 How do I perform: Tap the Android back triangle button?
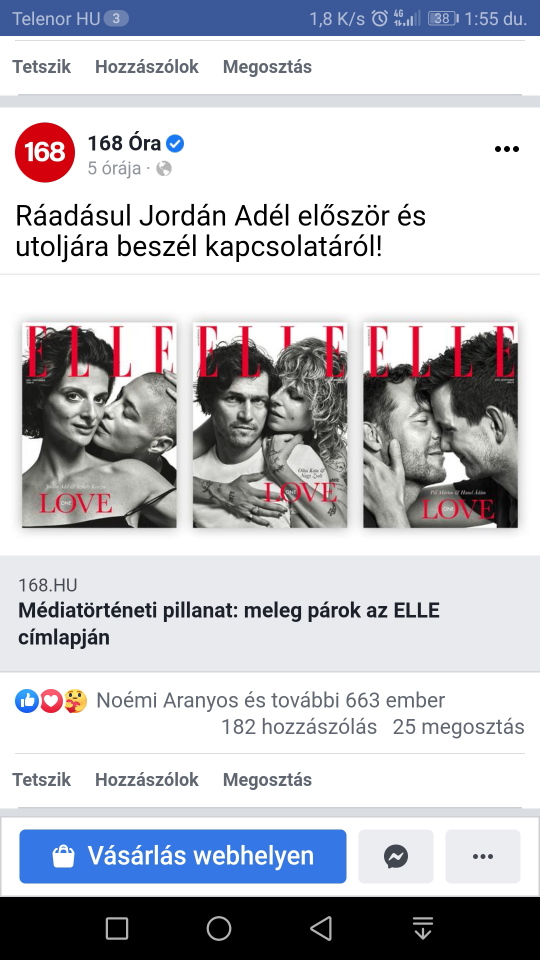[x=321, y=928]
